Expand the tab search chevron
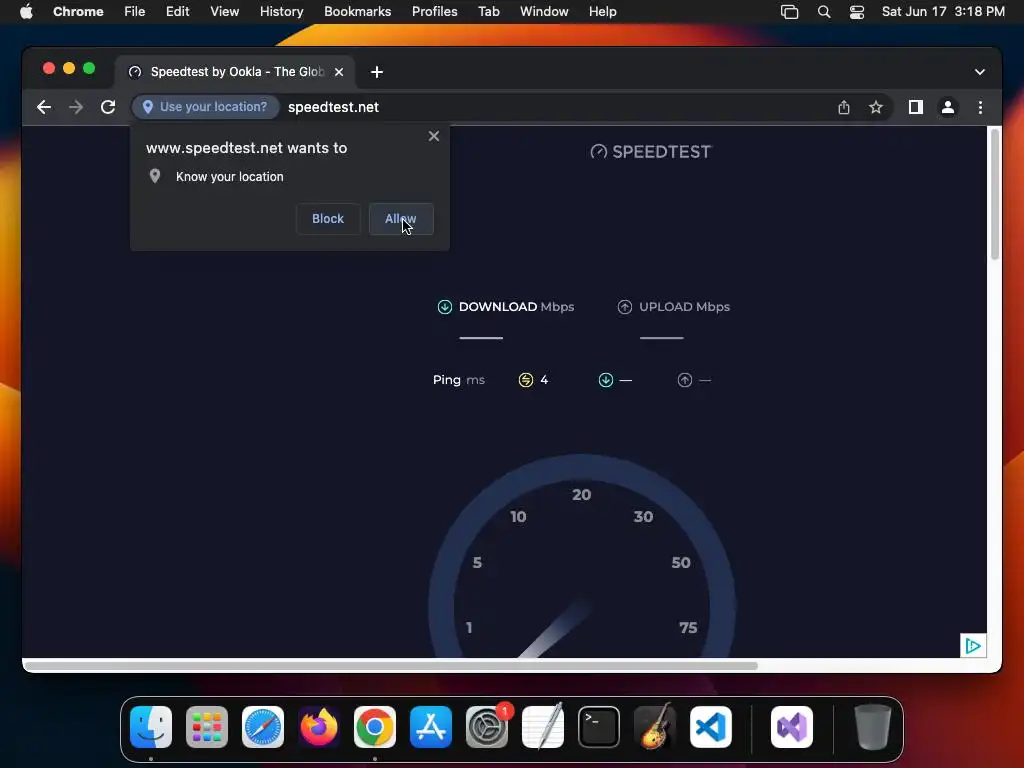The image size is (1024, 768). (x=980, y=72)
